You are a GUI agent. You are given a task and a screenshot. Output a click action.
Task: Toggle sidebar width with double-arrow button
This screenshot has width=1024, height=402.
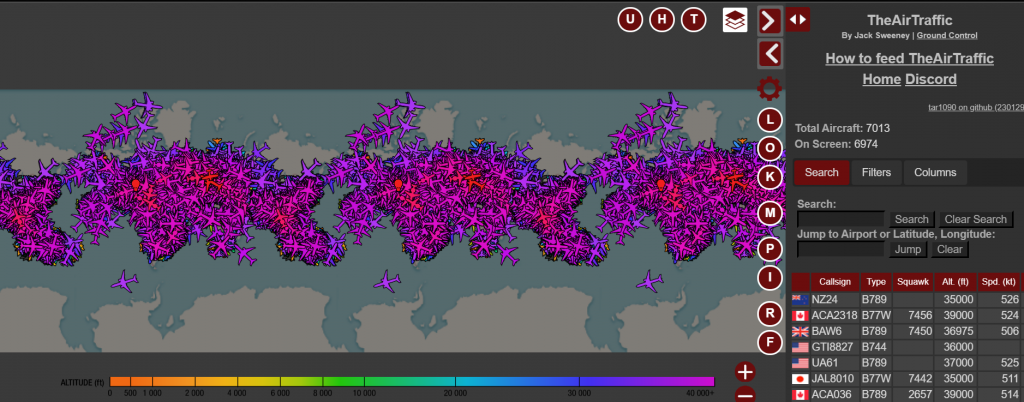coord(797,19)
